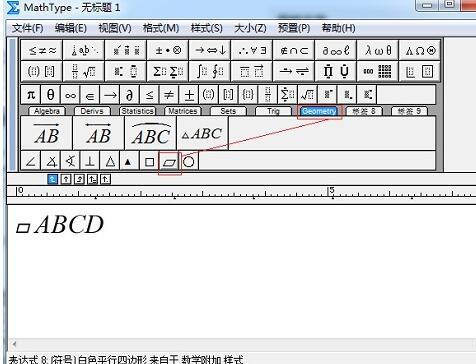Open the 格式(M) menu

pyautogui.click(x=161, y=28)
